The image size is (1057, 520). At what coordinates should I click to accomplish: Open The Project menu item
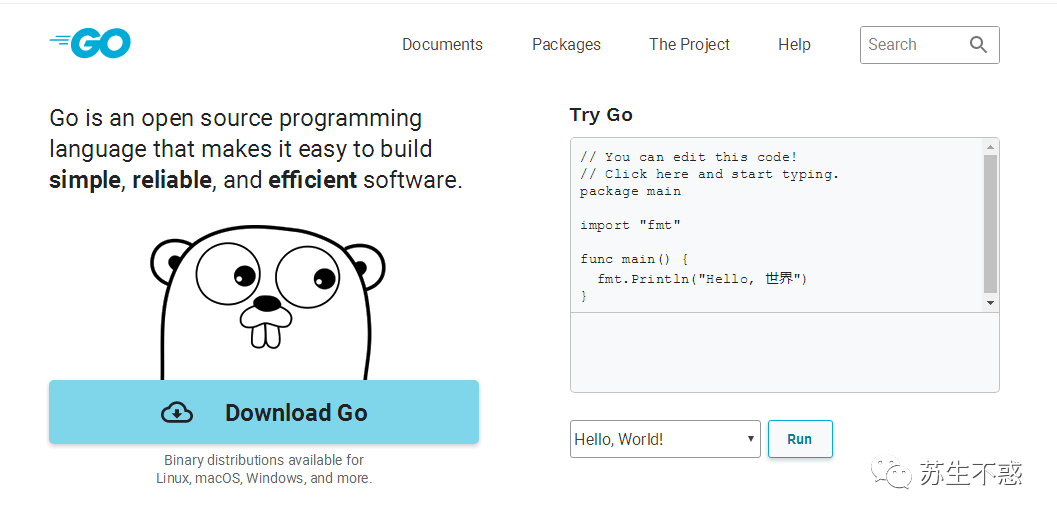689,45
